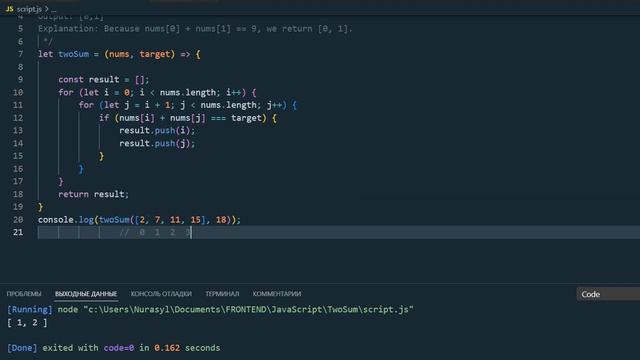
Task: Click the [Running] label in the output
Action: [x=30, y=310]
